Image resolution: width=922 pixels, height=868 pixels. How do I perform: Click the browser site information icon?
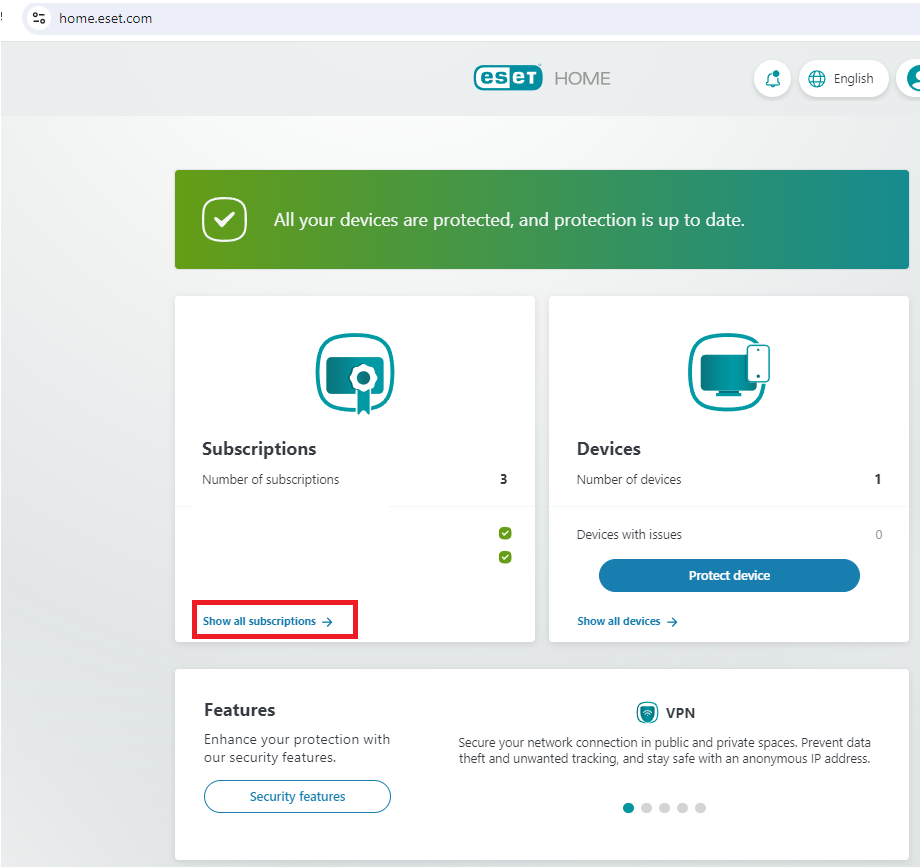39,18
